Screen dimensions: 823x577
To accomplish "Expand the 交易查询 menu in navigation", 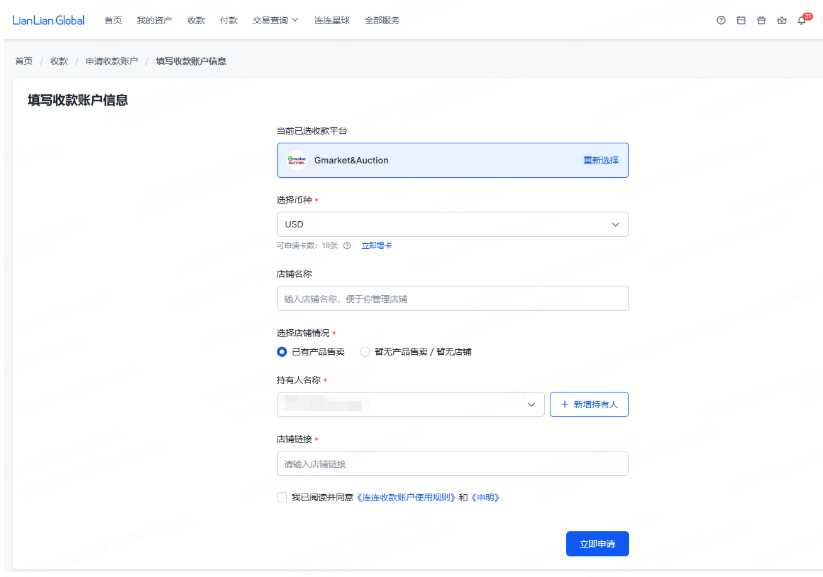I will coord(275,21).
